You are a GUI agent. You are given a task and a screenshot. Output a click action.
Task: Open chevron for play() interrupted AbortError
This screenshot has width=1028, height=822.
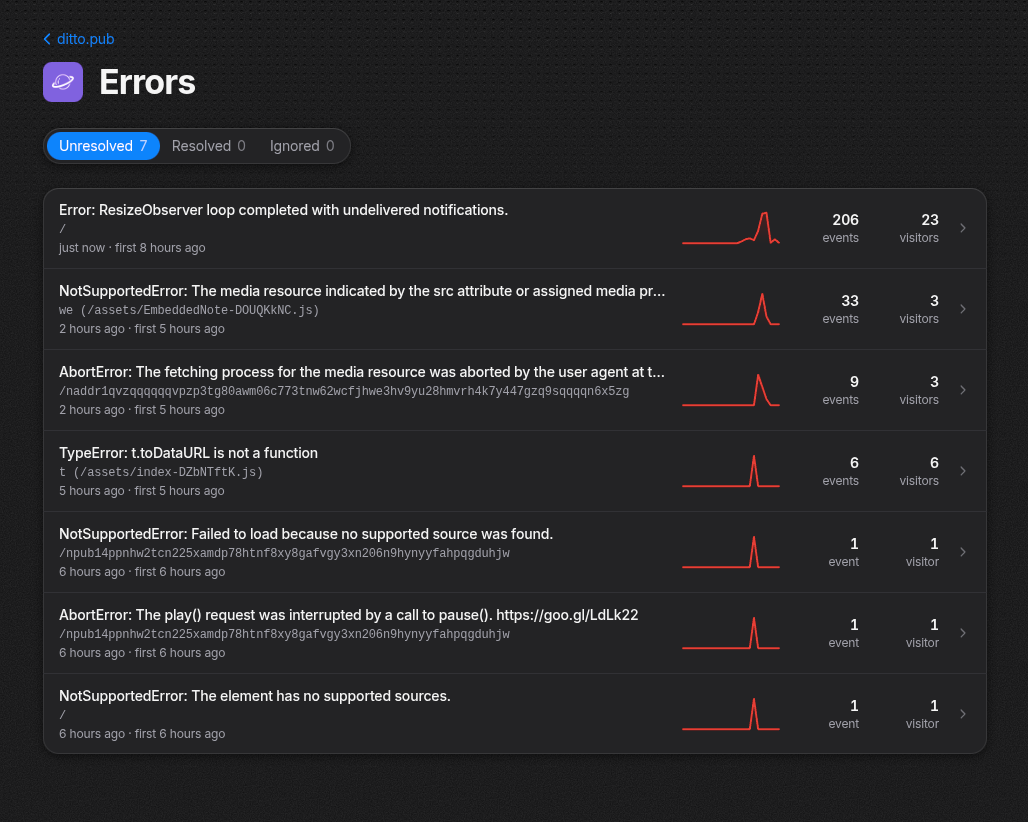coord(962,633)
